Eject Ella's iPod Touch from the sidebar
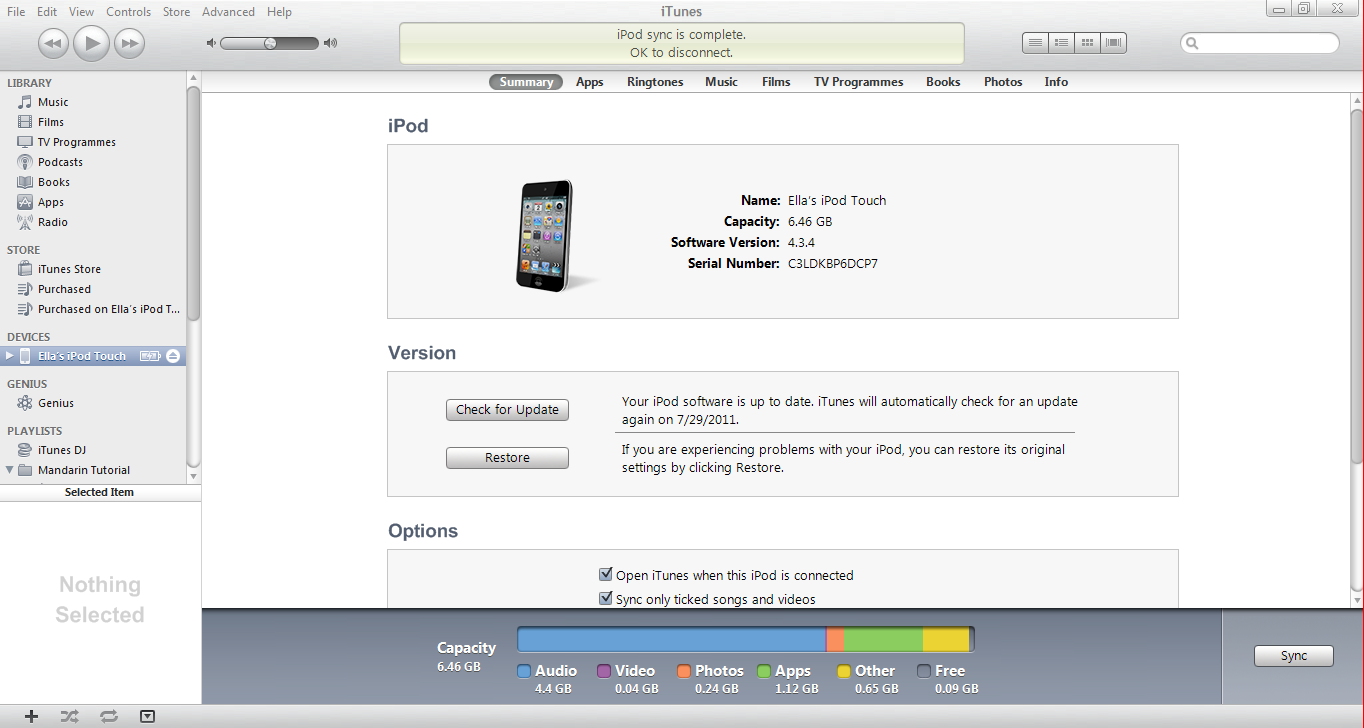Screen dimensions: 1364x728 pyautogui.click(x=172, y=355)
